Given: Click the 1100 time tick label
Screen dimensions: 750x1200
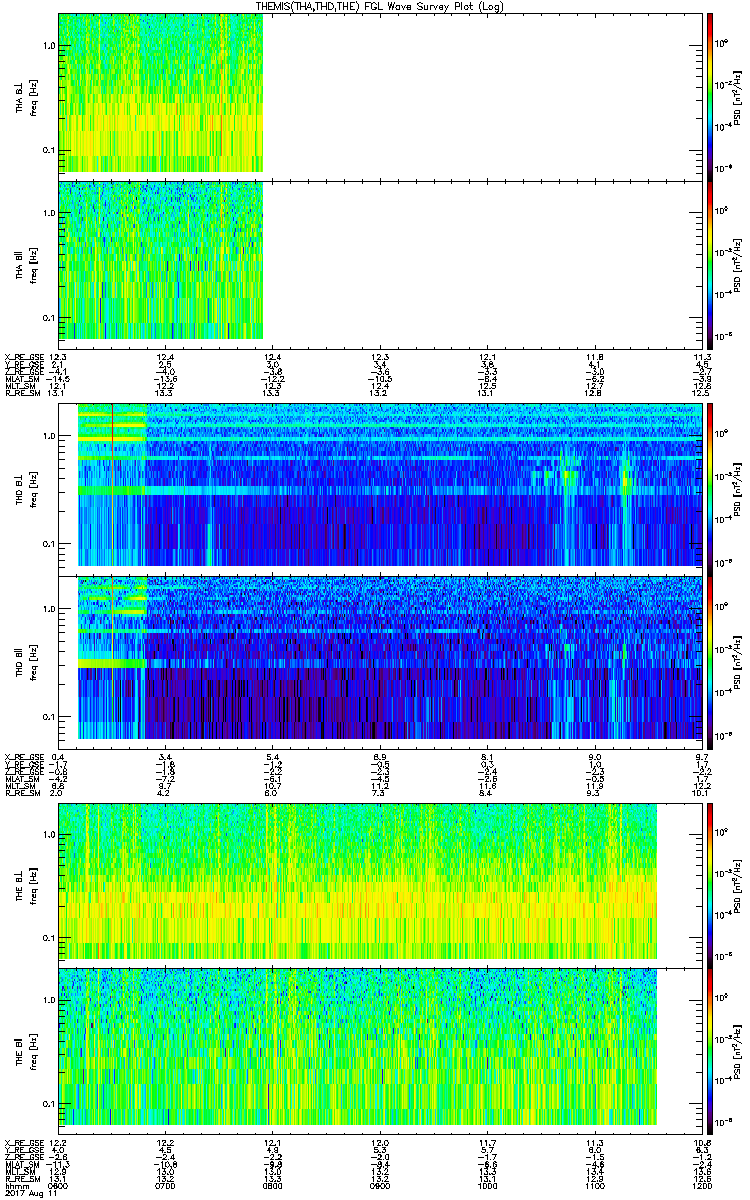Looking at the screenshot, I should pyautogui.click(x=595, y=1185).
